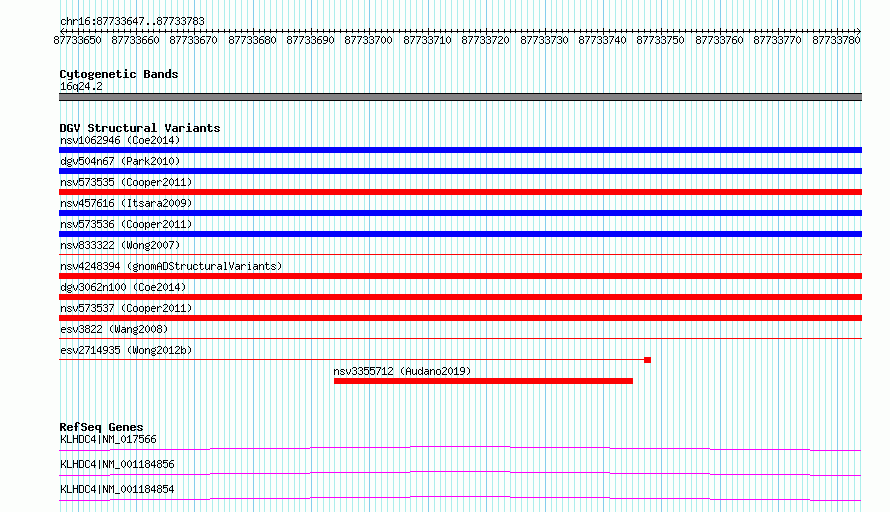Click the blue bar under nsv573536
Viewport: 890px width, 512px height.
pyautogui.click(x=460, y=234)
